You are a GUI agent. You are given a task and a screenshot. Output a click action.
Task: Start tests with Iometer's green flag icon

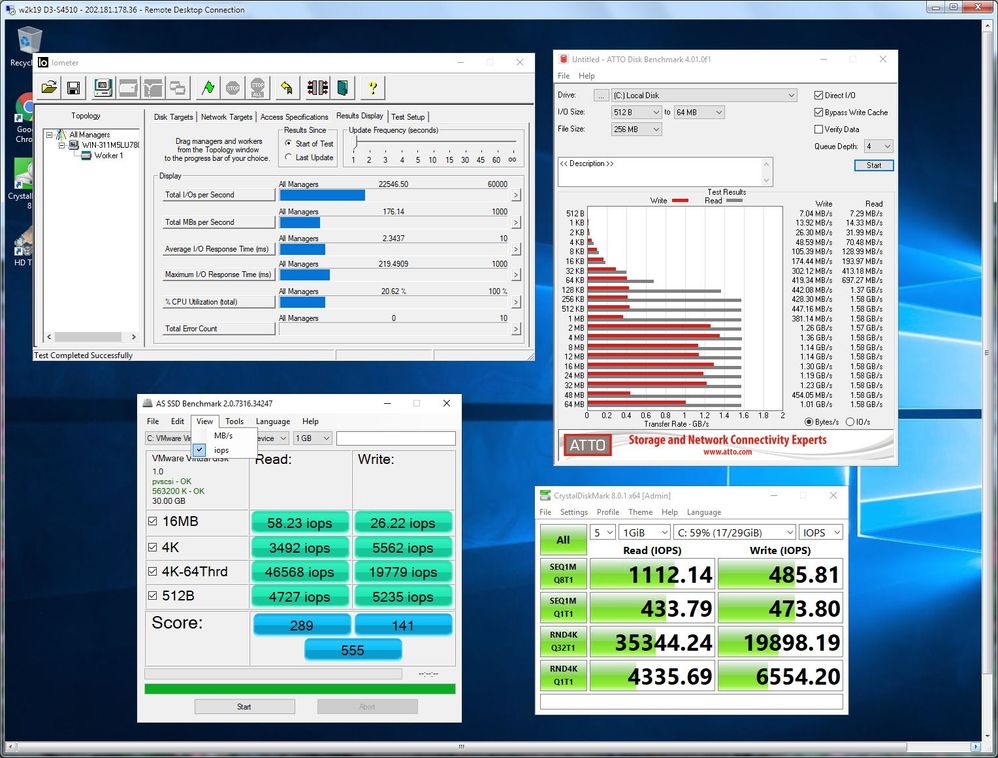coord(208,88)
